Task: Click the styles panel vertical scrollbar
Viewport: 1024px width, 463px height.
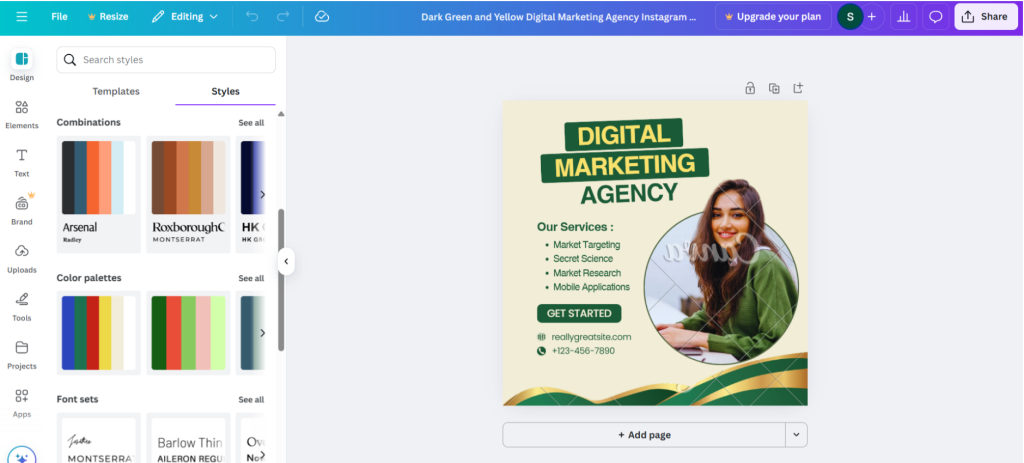Action: point(281,279)
